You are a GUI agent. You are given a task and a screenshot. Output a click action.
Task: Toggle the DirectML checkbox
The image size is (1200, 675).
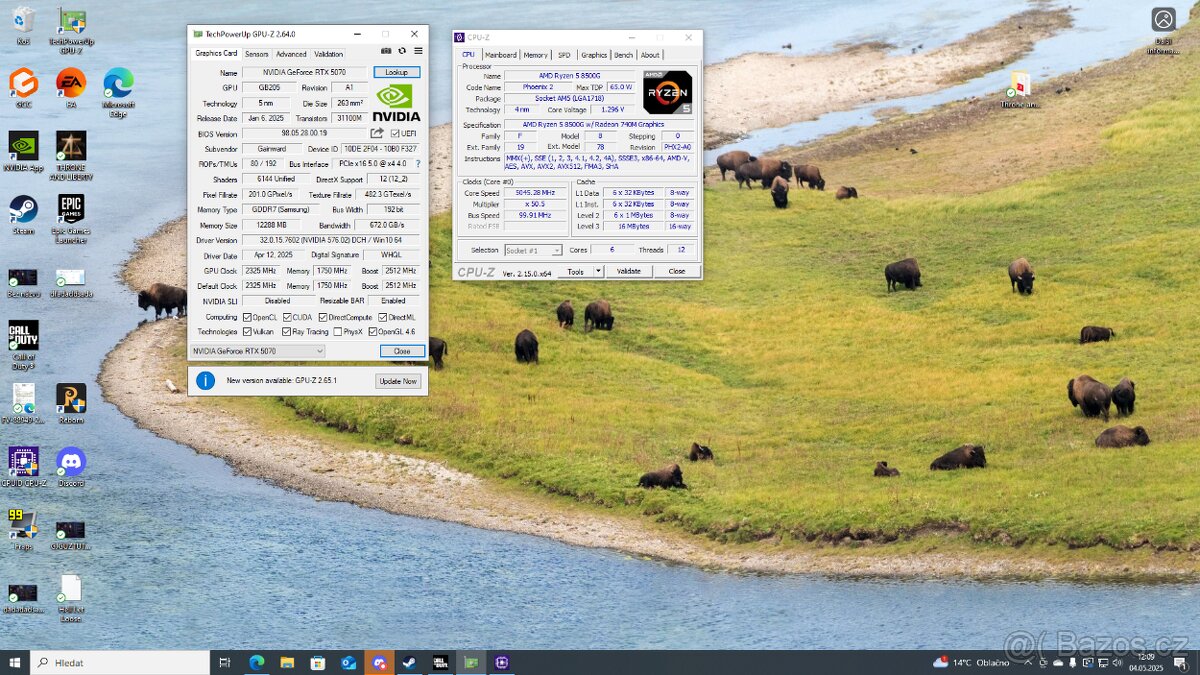[x=383, y=317]
